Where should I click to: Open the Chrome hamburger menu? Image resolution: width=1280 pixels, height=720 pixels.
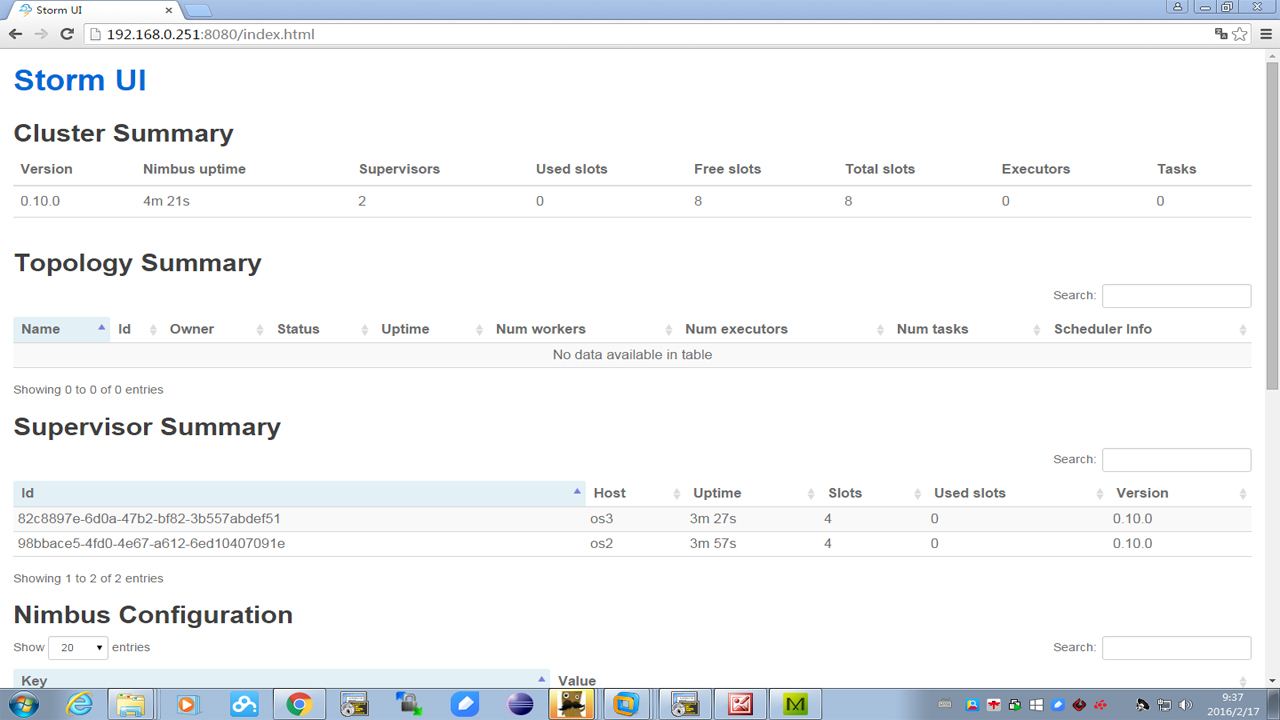tap(1266, 34)
